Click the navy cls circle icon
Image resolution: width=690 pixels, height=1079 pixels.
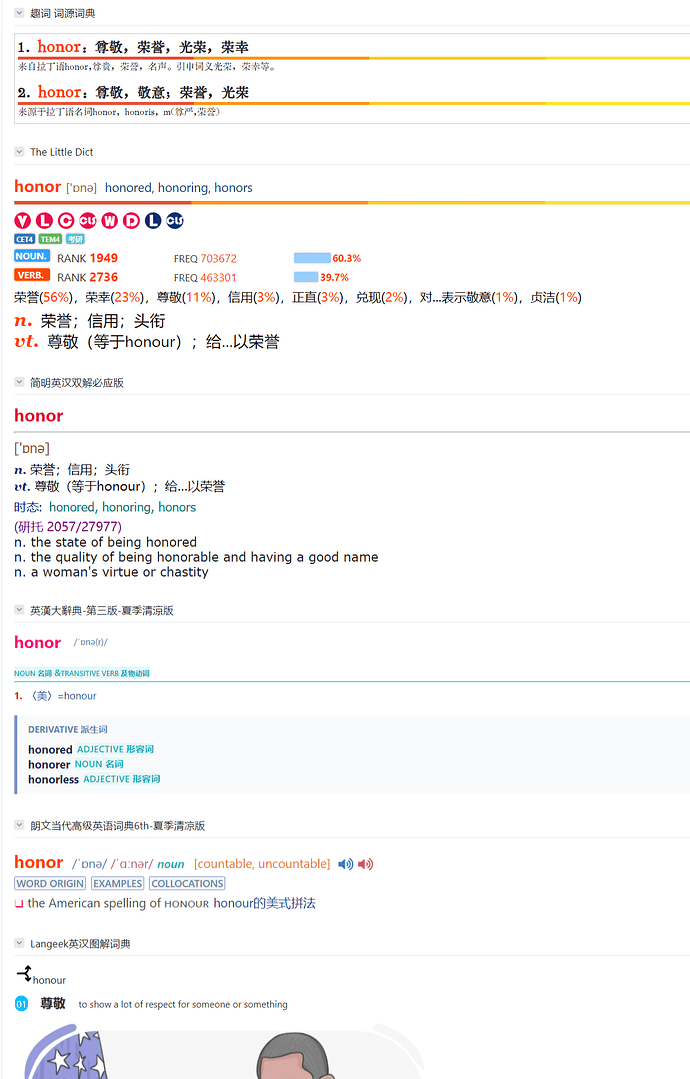click(175, 220)
